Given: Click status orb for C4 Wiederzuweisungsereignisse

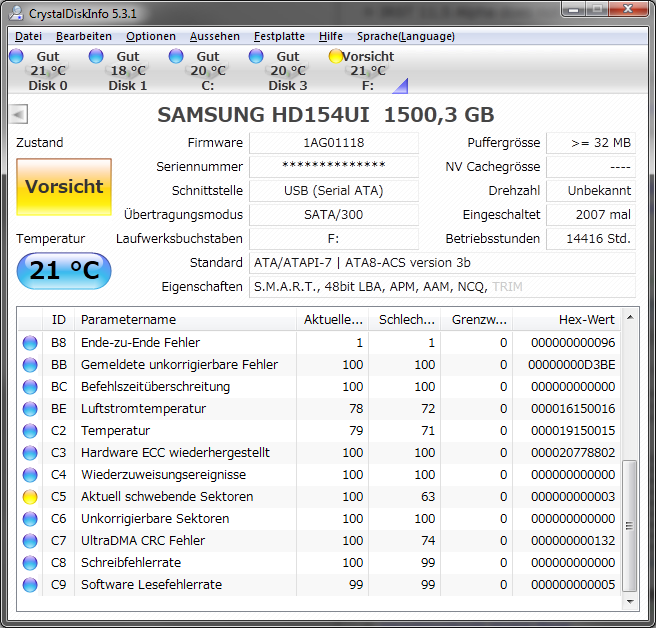Looking at the screenshot, I should pyautogui.click(x=30, y=474).
